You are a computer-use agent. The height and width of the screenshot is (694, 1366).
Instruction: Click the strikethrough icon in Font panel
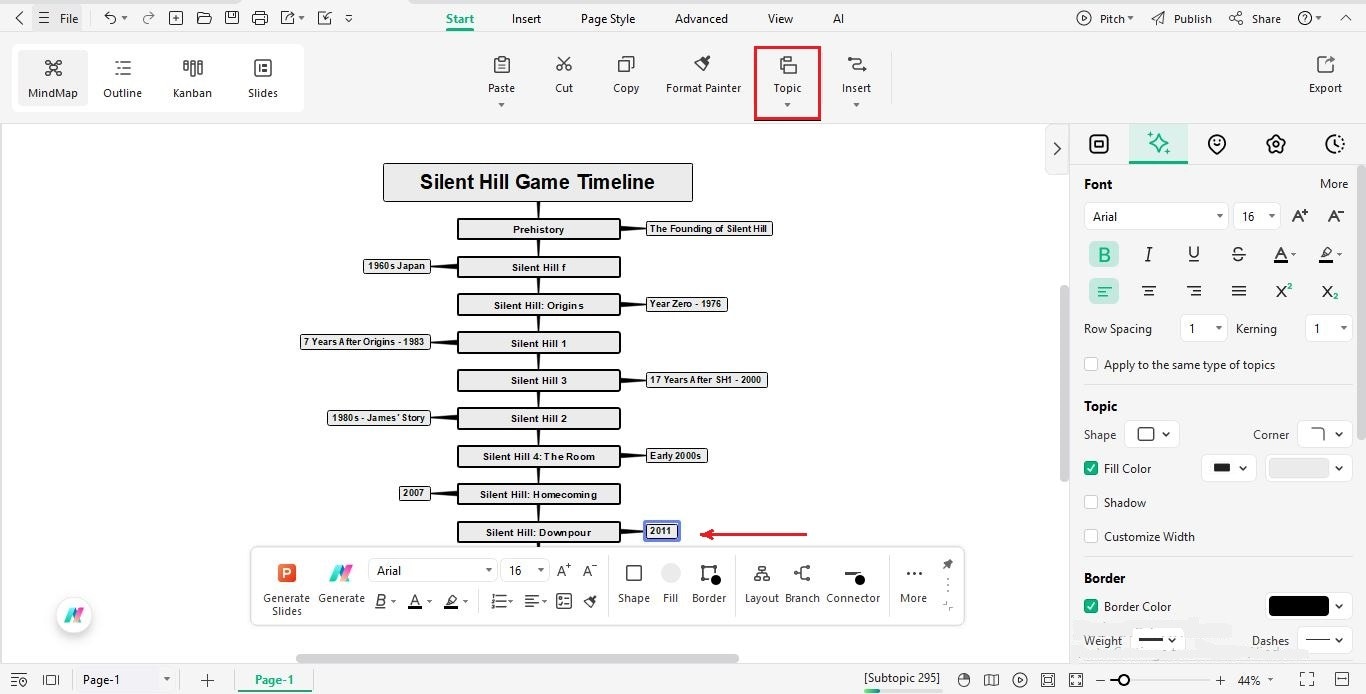[x=1238, y=254]
